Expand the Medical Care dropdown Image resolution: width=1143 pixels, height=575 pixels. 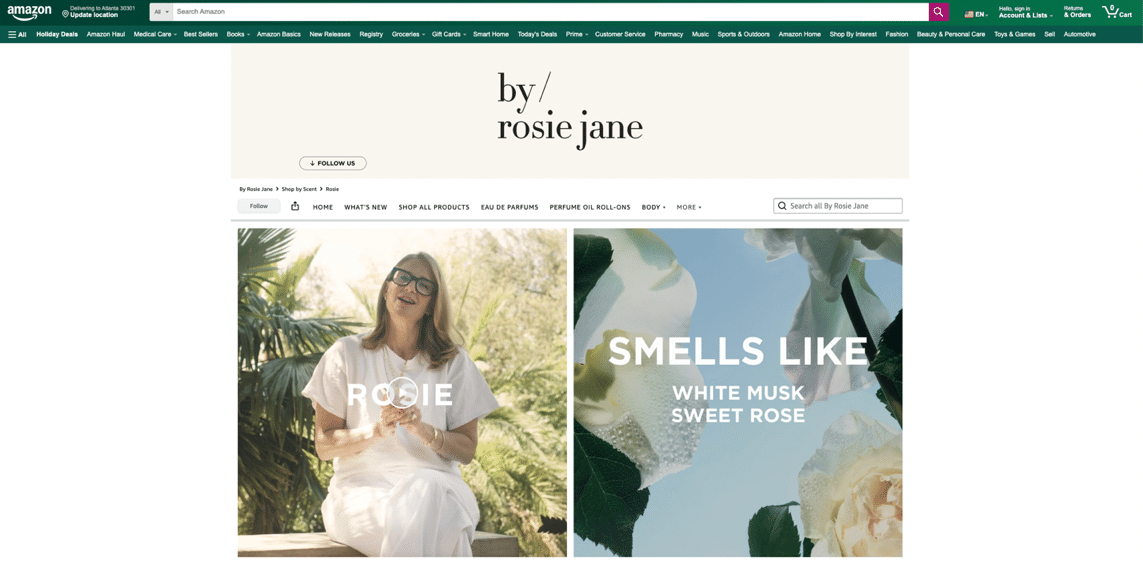[155, 34]
